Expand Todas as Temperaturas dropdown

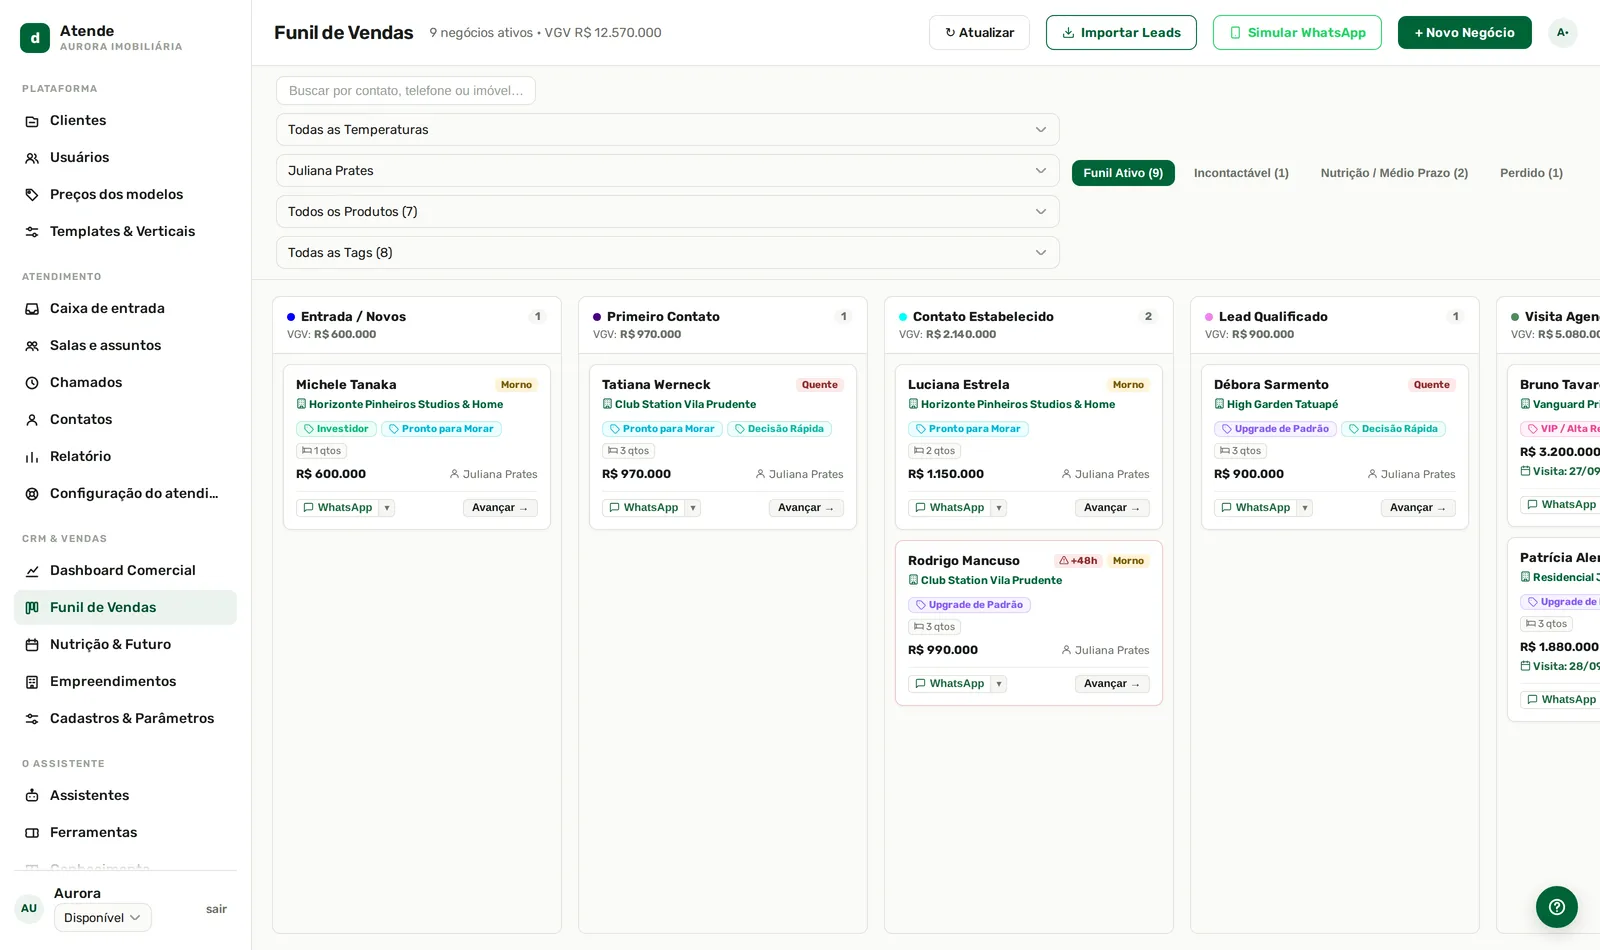pos(667,129)
